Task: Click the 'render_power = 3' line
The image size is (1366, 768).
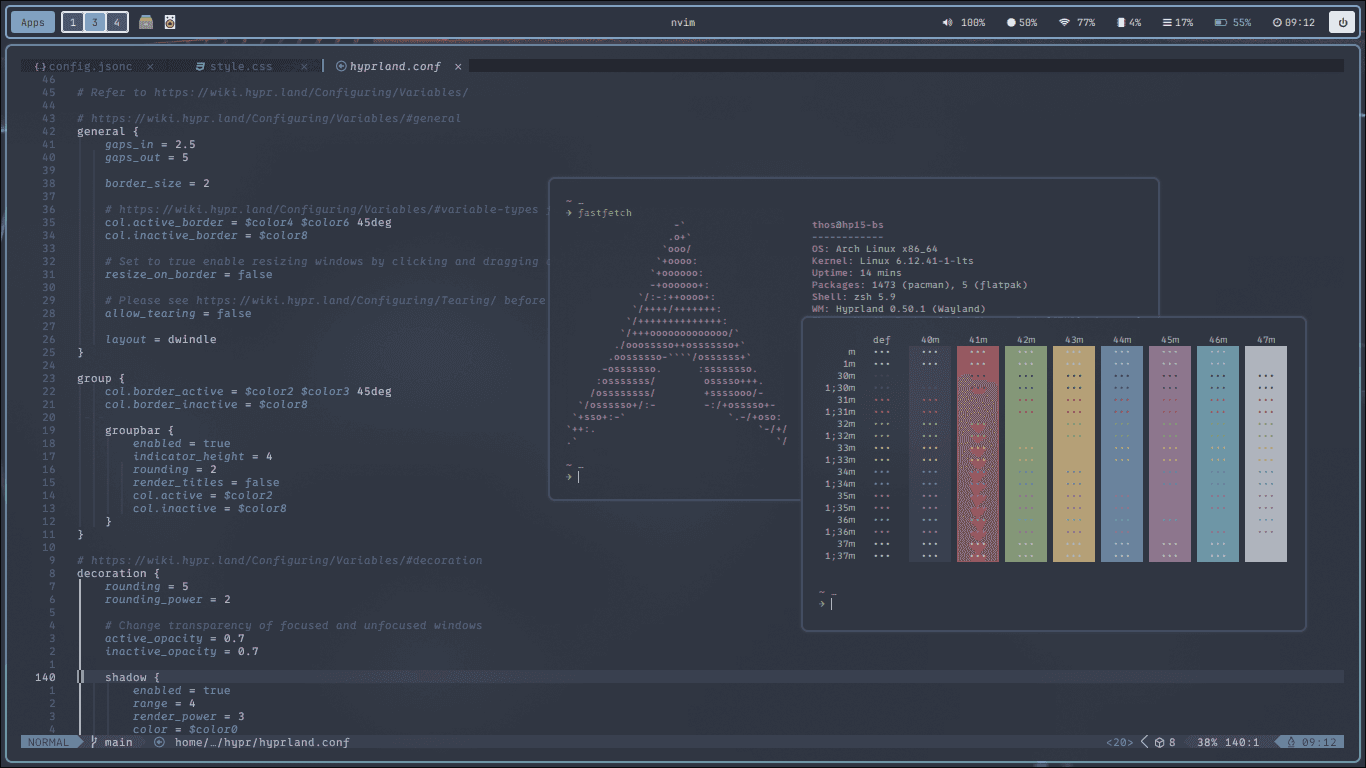Action: [x=189, y=716]
